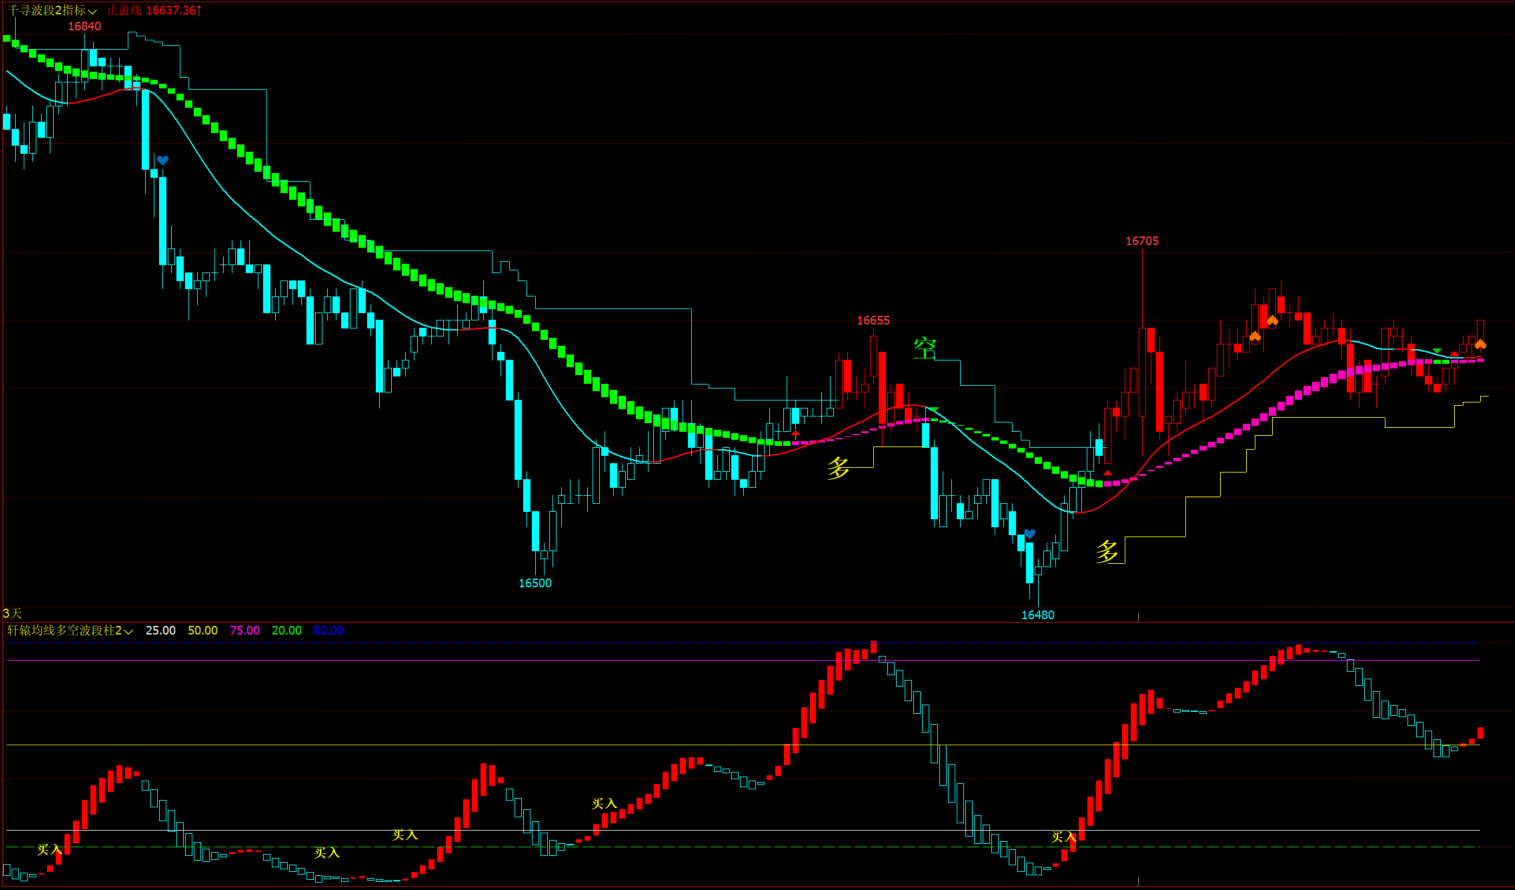Click the yellow 多 signal left of the 16705 rally
The image size is (1515, 890).
[1107, 552]
